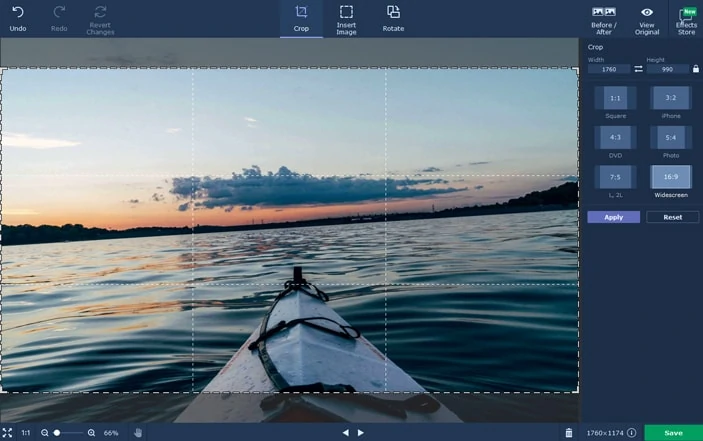Click the Width input field

(609, 69)
